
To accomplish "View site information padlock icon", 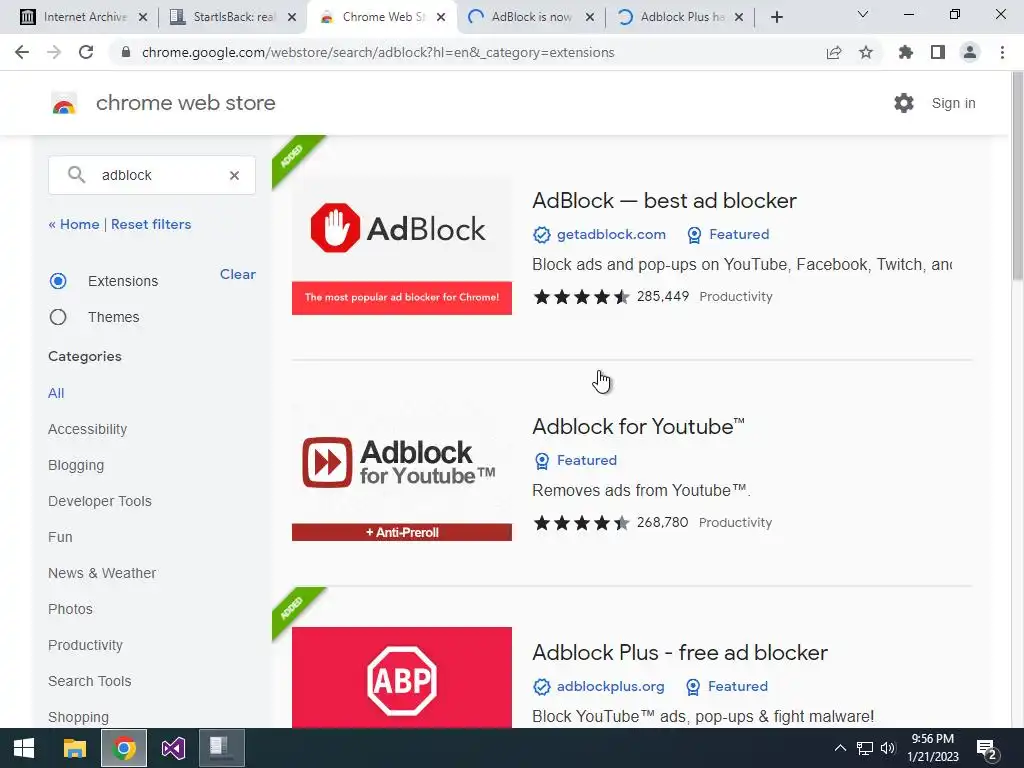I will click(126, 52).
